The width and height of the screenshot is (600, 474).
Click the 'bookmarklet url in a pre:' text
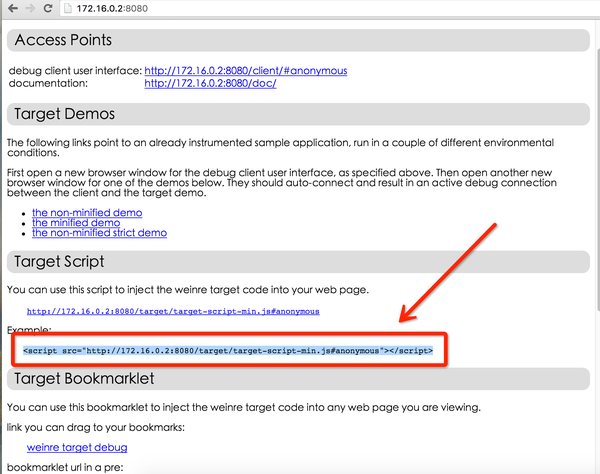[65, 467]
